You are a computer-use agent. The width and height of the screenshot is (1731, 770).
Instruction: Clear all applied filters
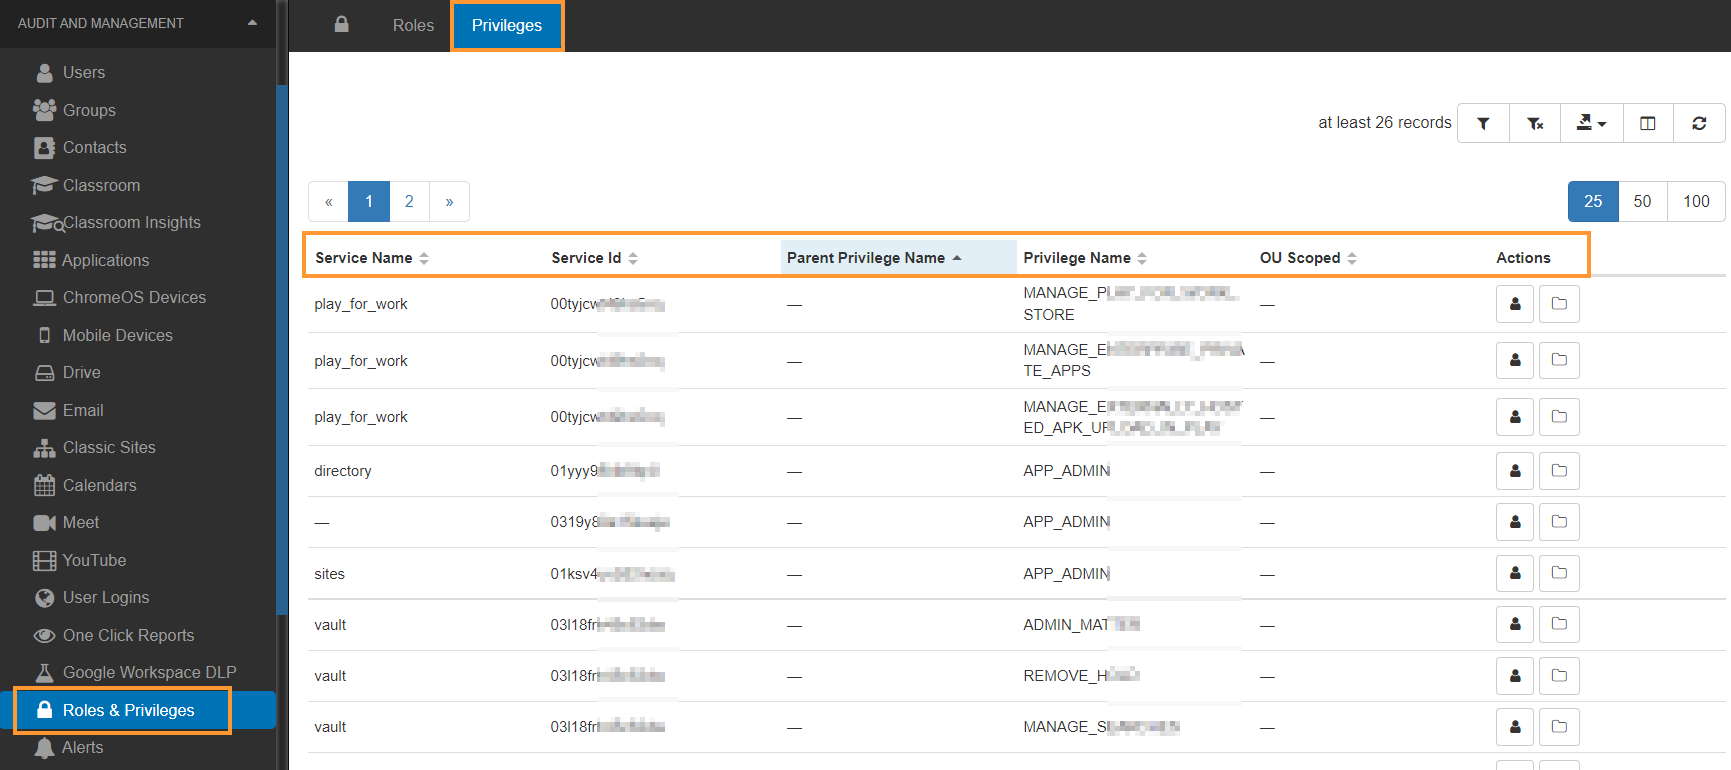click(x=1535, y=123)
